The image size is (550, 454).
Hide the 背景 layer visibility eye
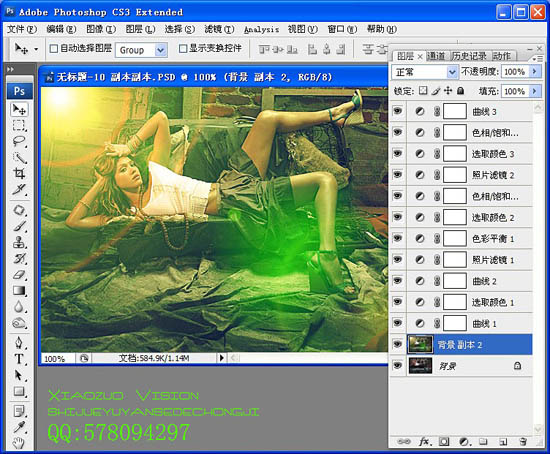point(398,366)
